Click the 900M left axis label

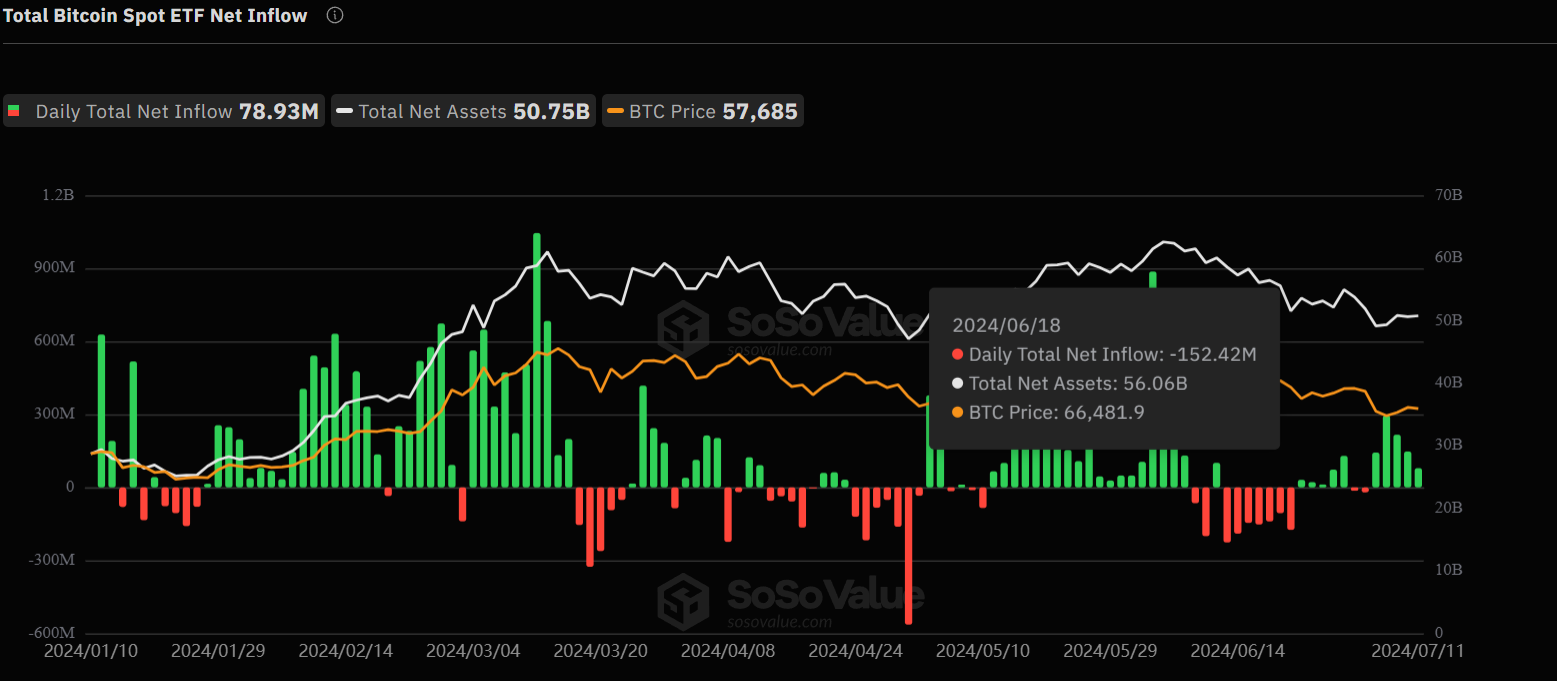(54, 269)
